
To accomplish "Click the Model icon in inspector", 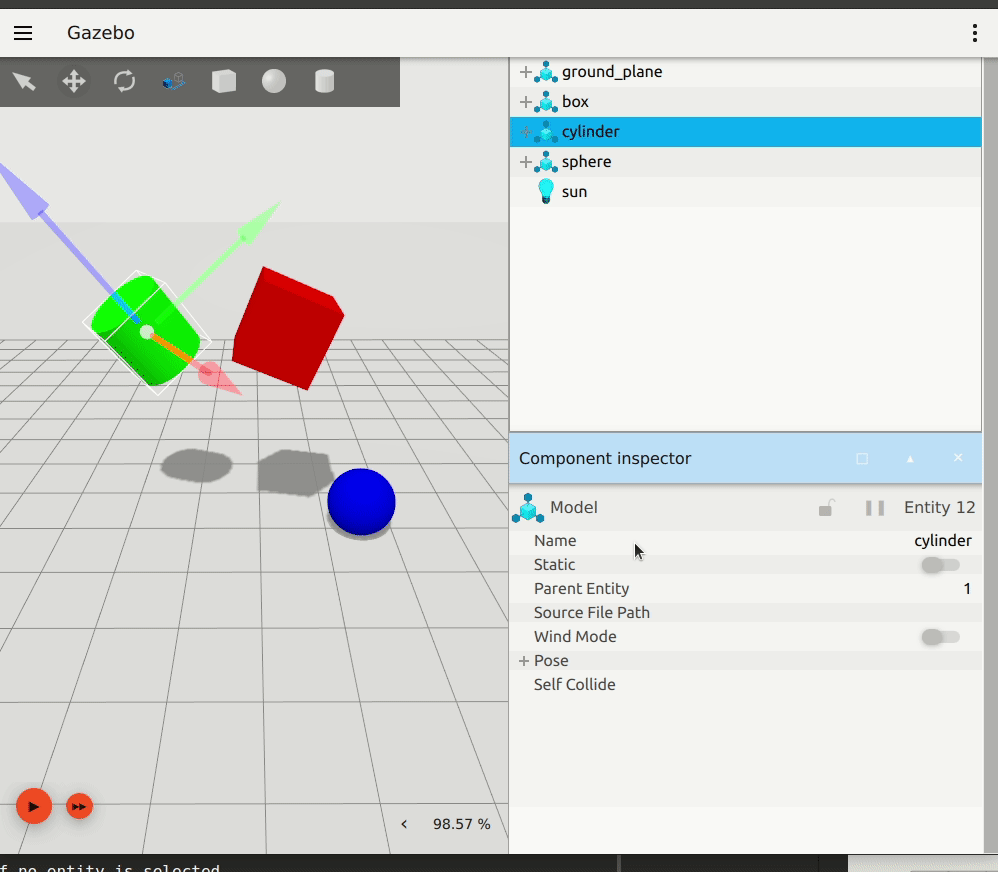I will click(528, 508).
